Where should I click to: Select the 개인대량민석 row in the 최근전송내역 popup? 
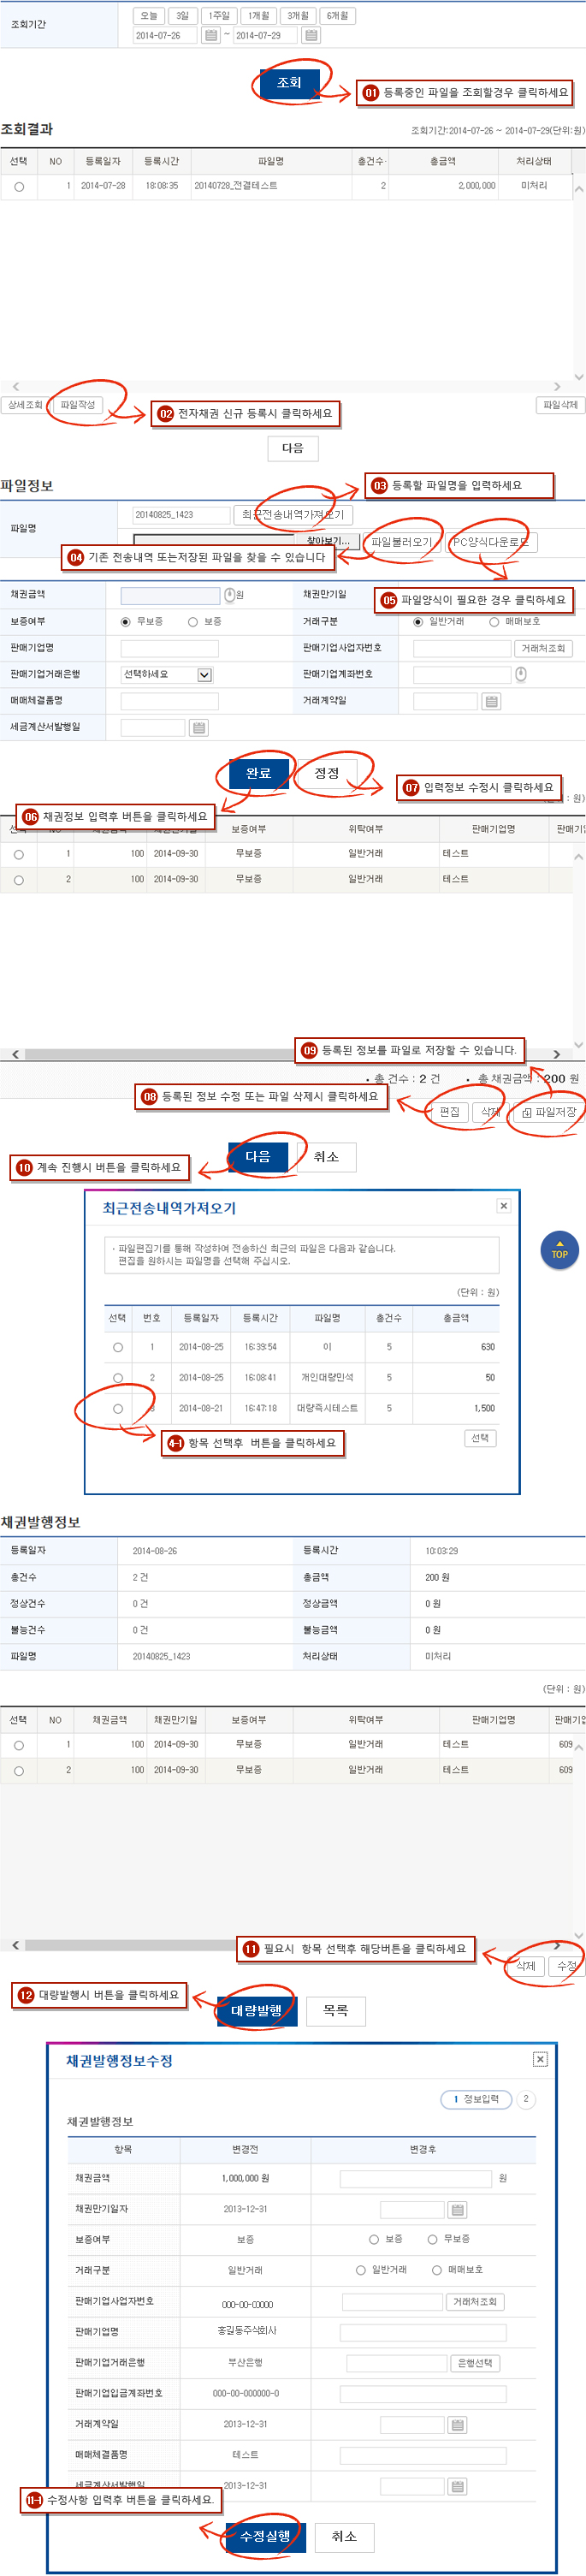pos(118,1378)
